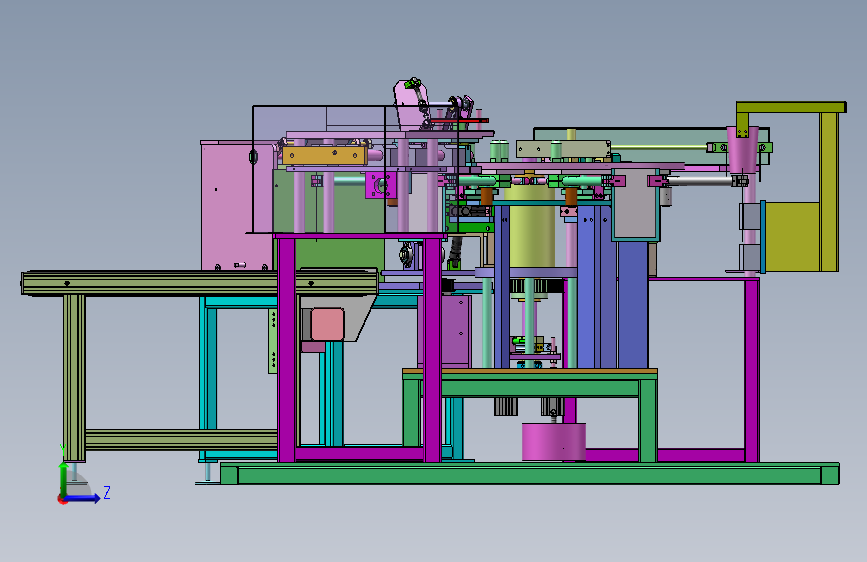
Task: Select the tan horizontal bar at upper left
Action: tap(325, 155)
